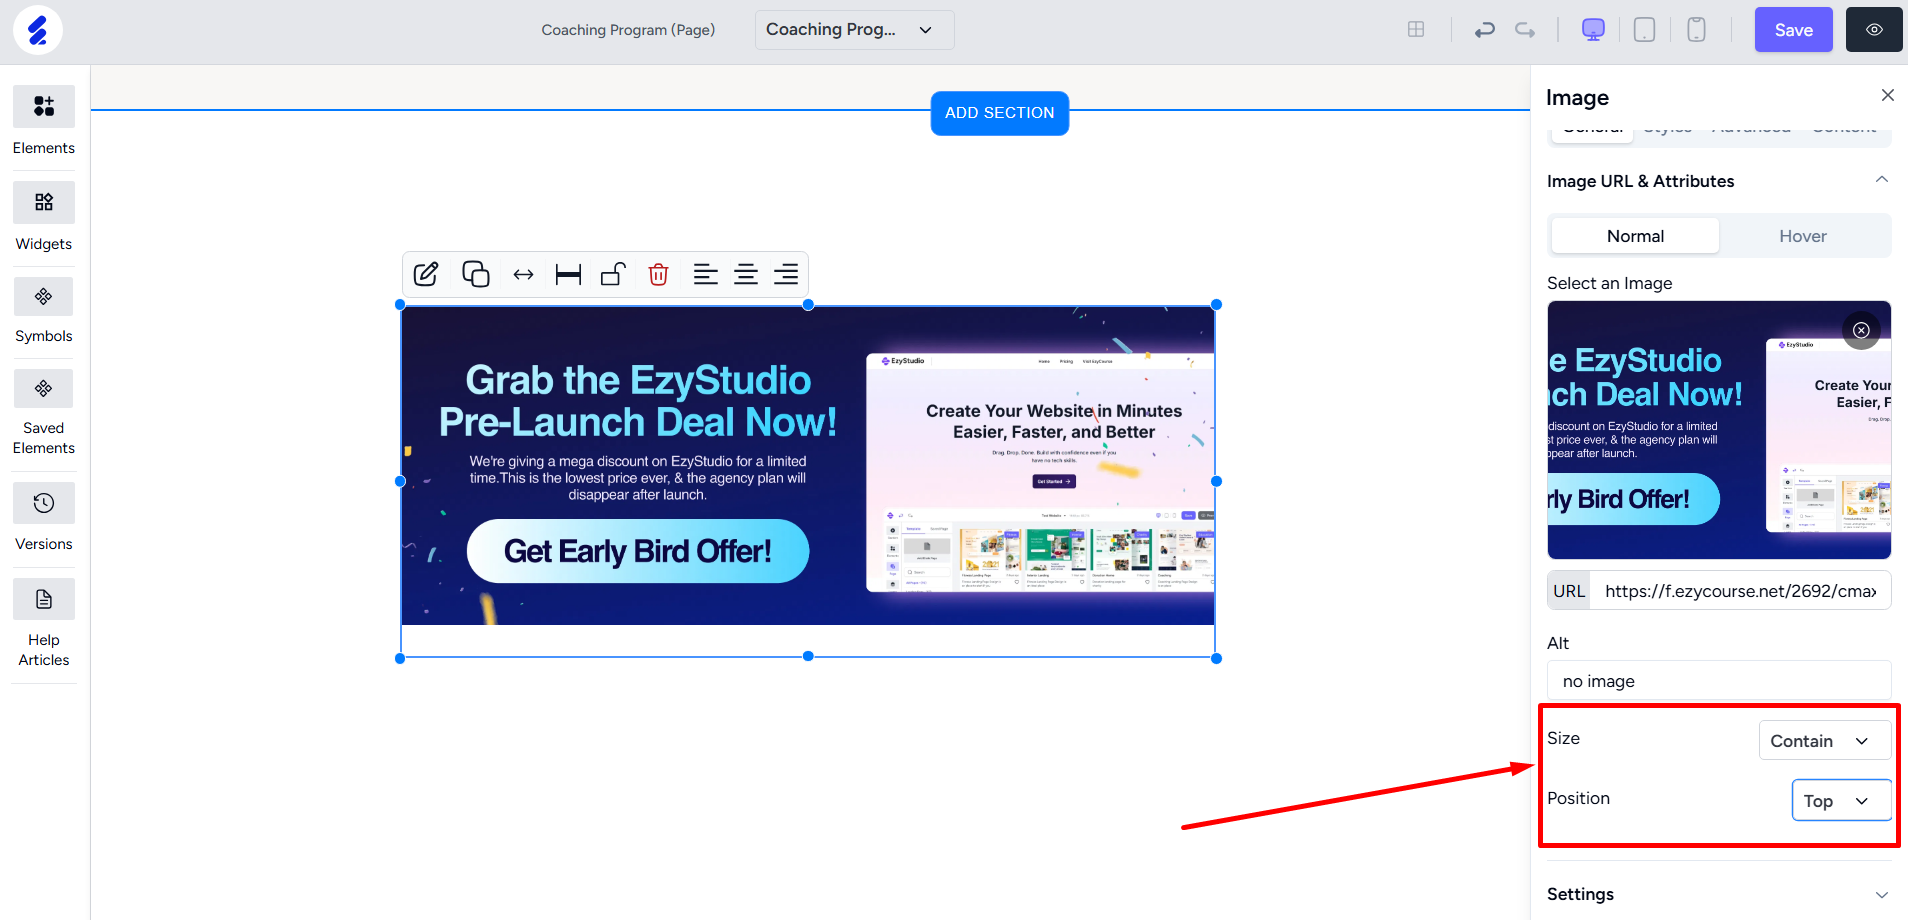Undo the last change

[1485, 30]
